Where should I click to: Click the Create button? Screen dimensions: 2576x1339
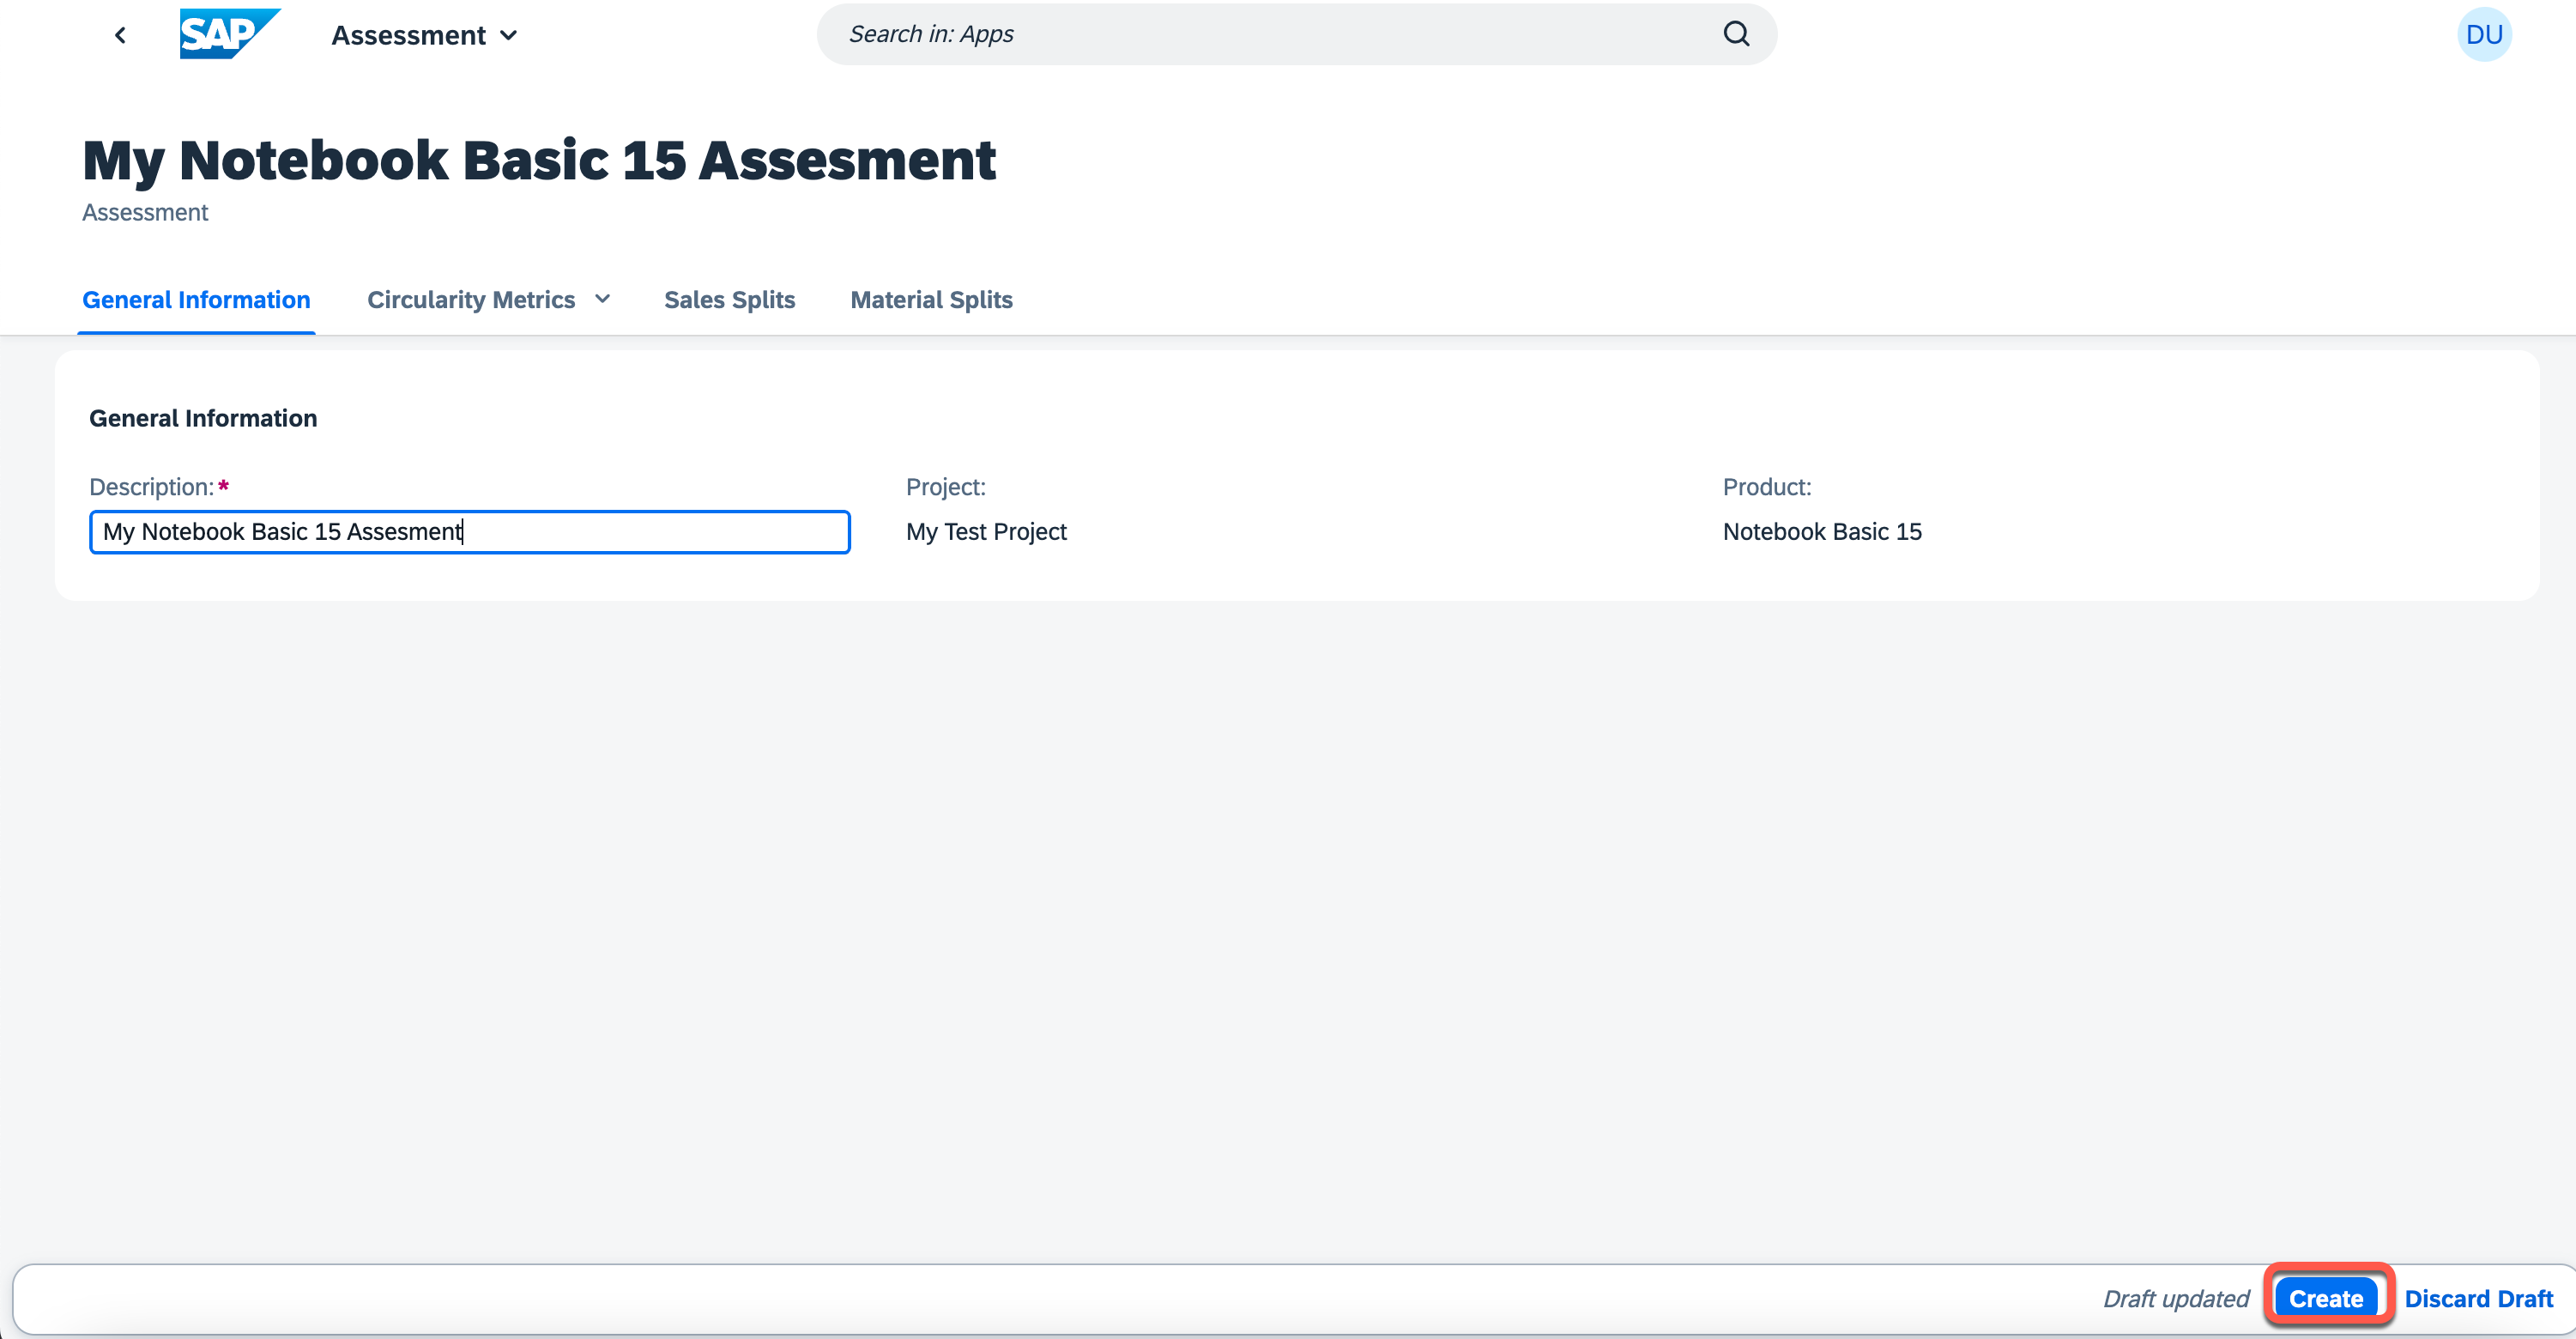click(x=2326, y=1298)
